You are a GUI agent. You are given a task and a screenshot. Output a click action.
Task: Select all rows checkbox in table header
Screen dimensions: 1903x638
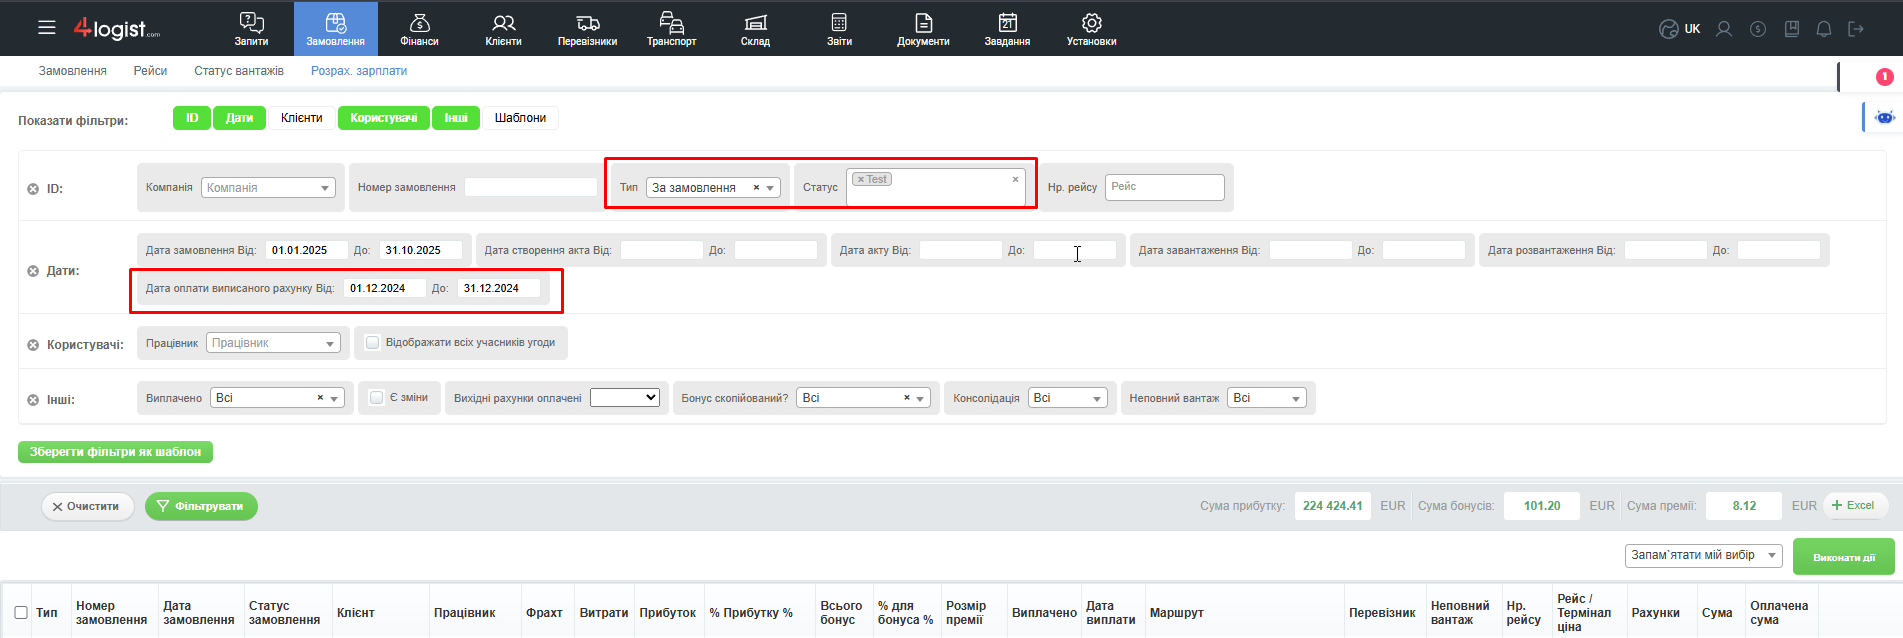tap(21, 613)
